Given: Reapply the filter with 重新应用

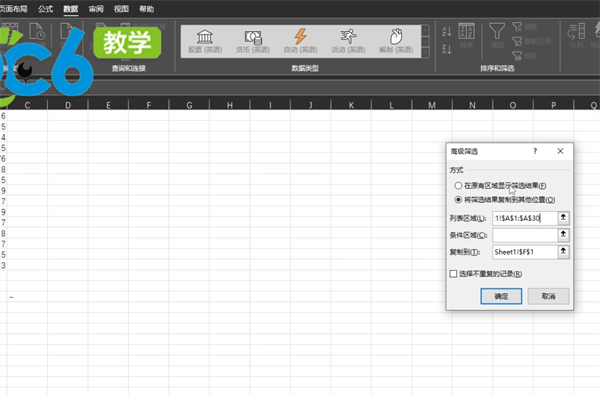Looking at the screenshot, I should tap(532, 41).
